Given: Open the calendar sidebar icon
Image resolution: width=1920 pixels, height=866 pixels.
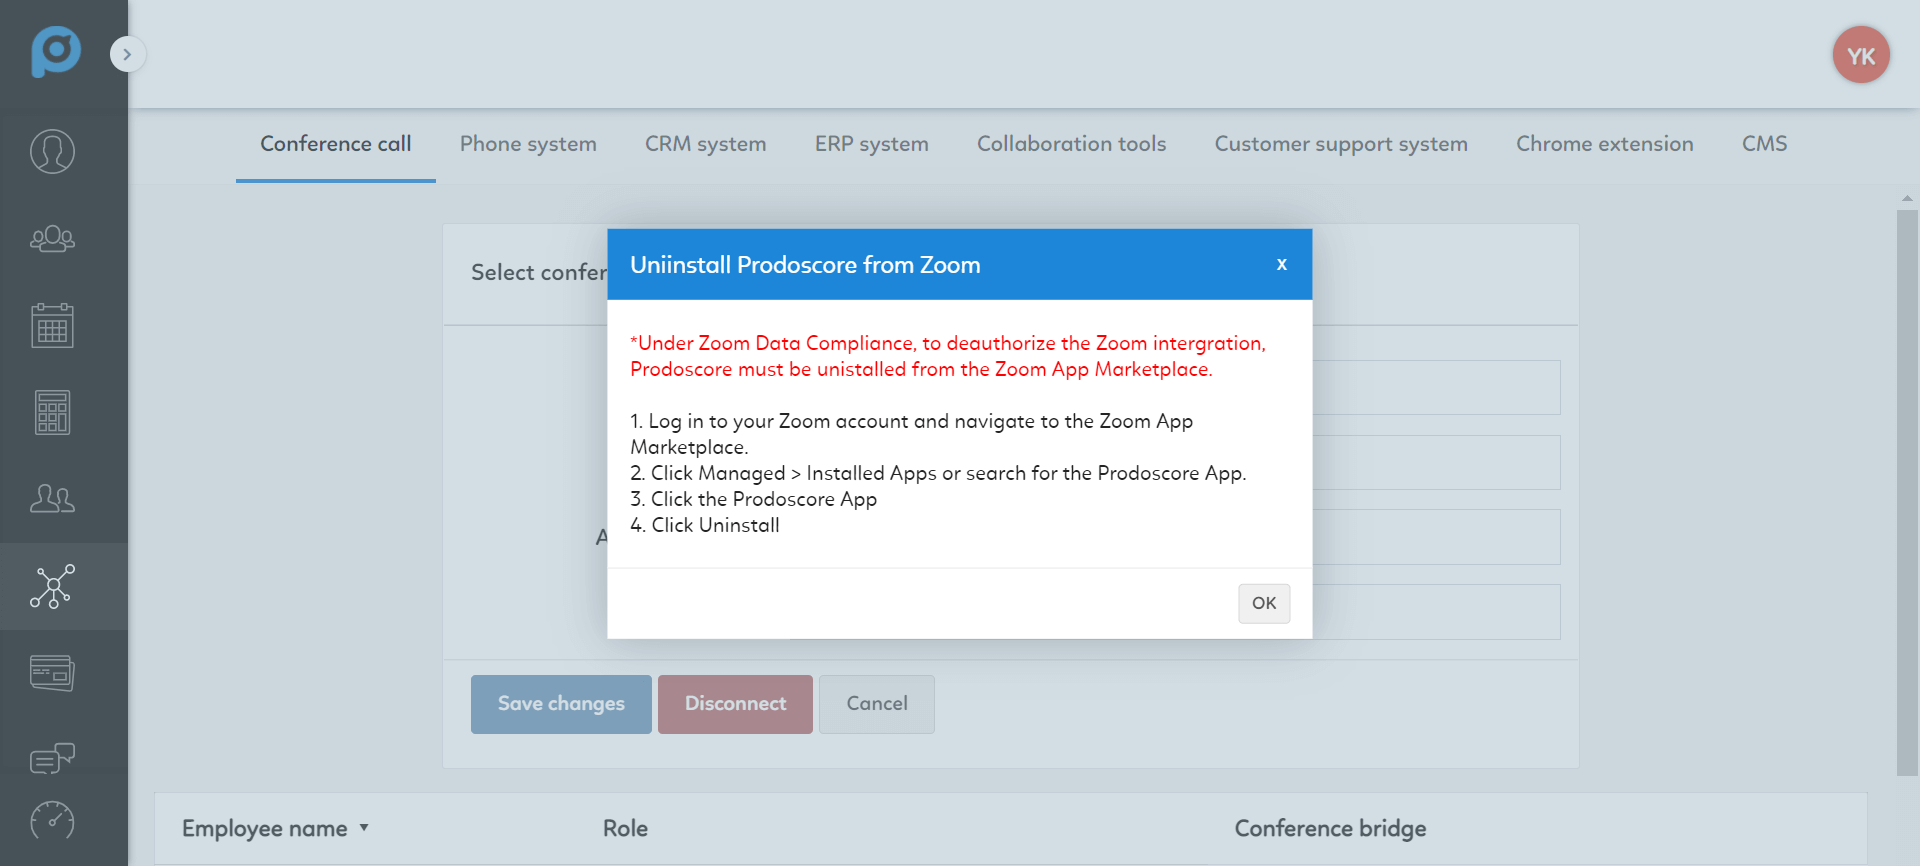Looking at the screenshot, I should point(52,325).
